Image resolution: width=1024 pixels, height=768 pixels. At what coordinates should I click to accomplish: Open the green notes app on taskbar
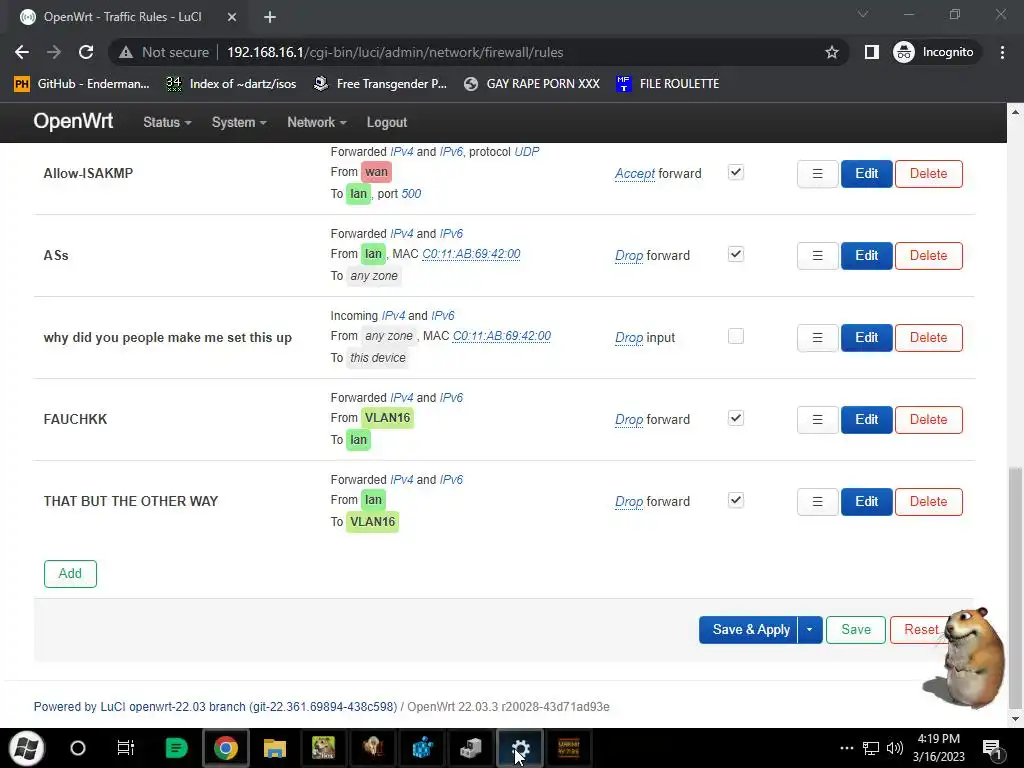click(176, 748)
